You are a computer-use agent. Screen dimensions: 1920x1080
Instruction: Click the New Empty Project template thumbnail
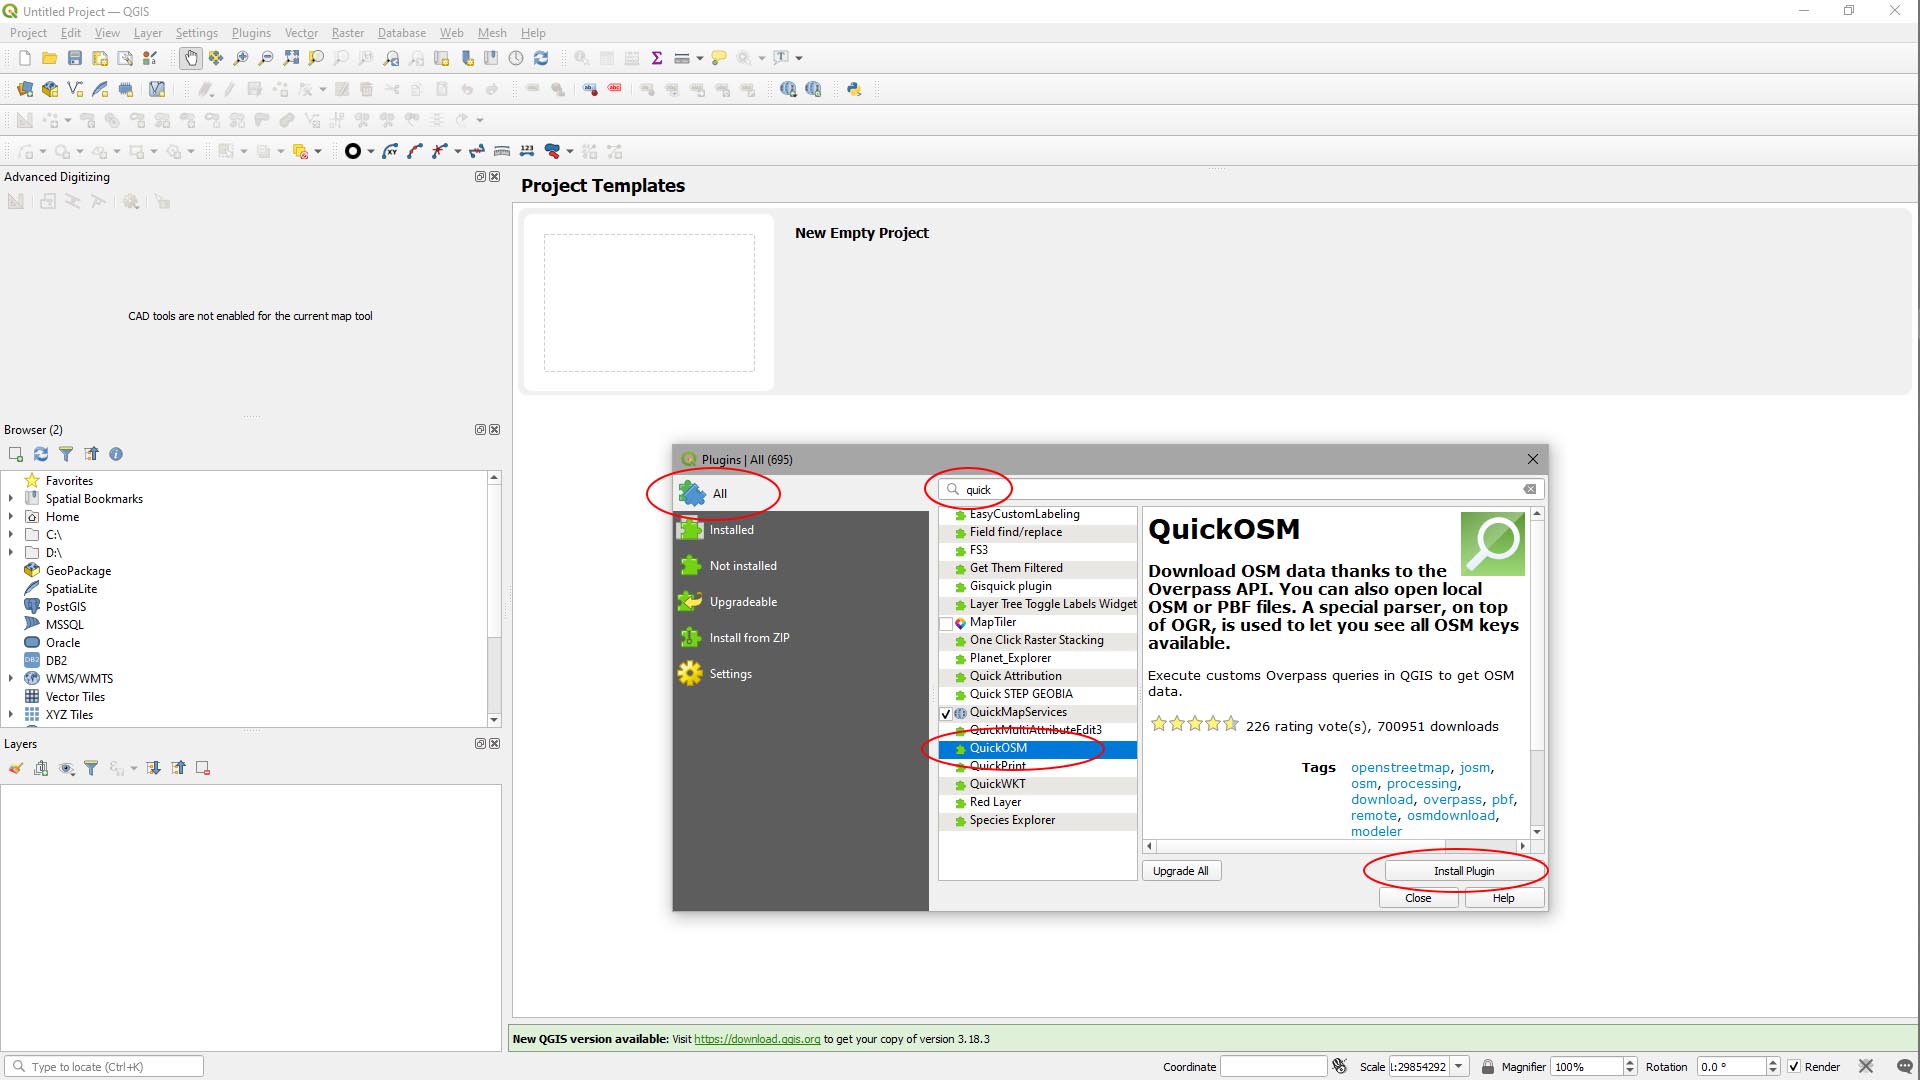(649, 303)
